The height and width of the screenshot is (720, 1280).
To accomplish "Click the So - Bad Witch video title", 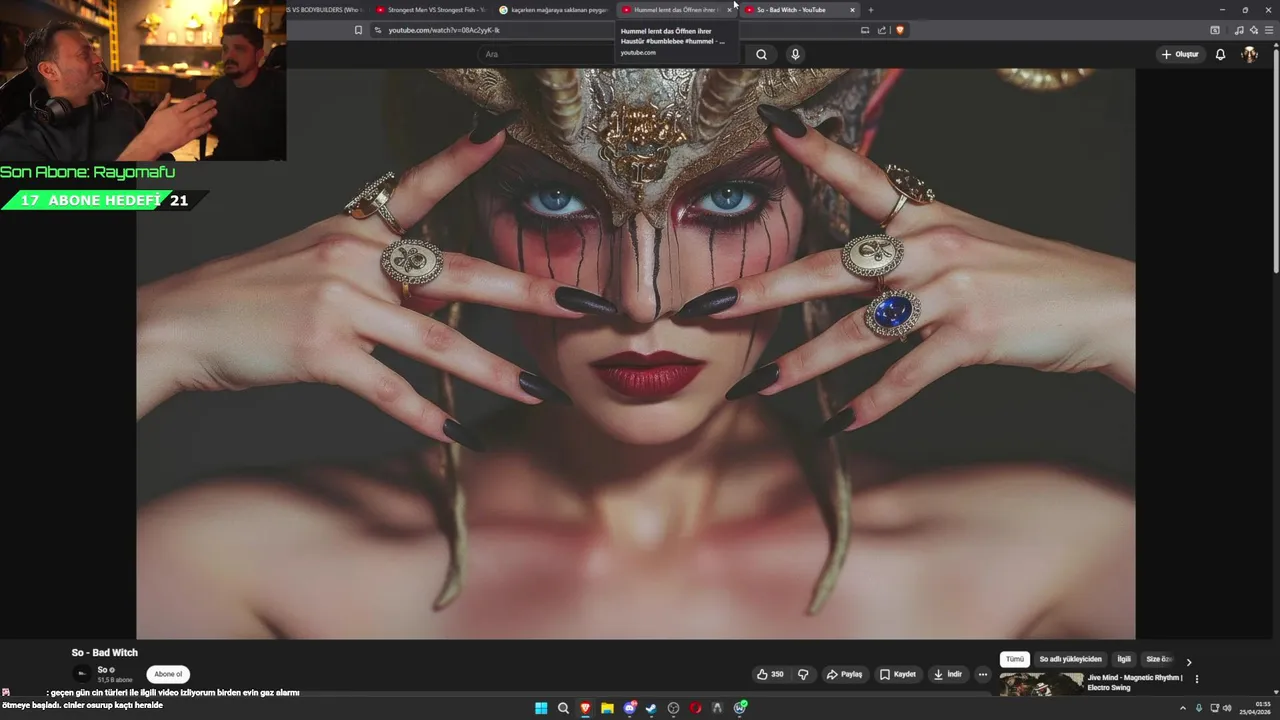I will click(x=105, y=653).
